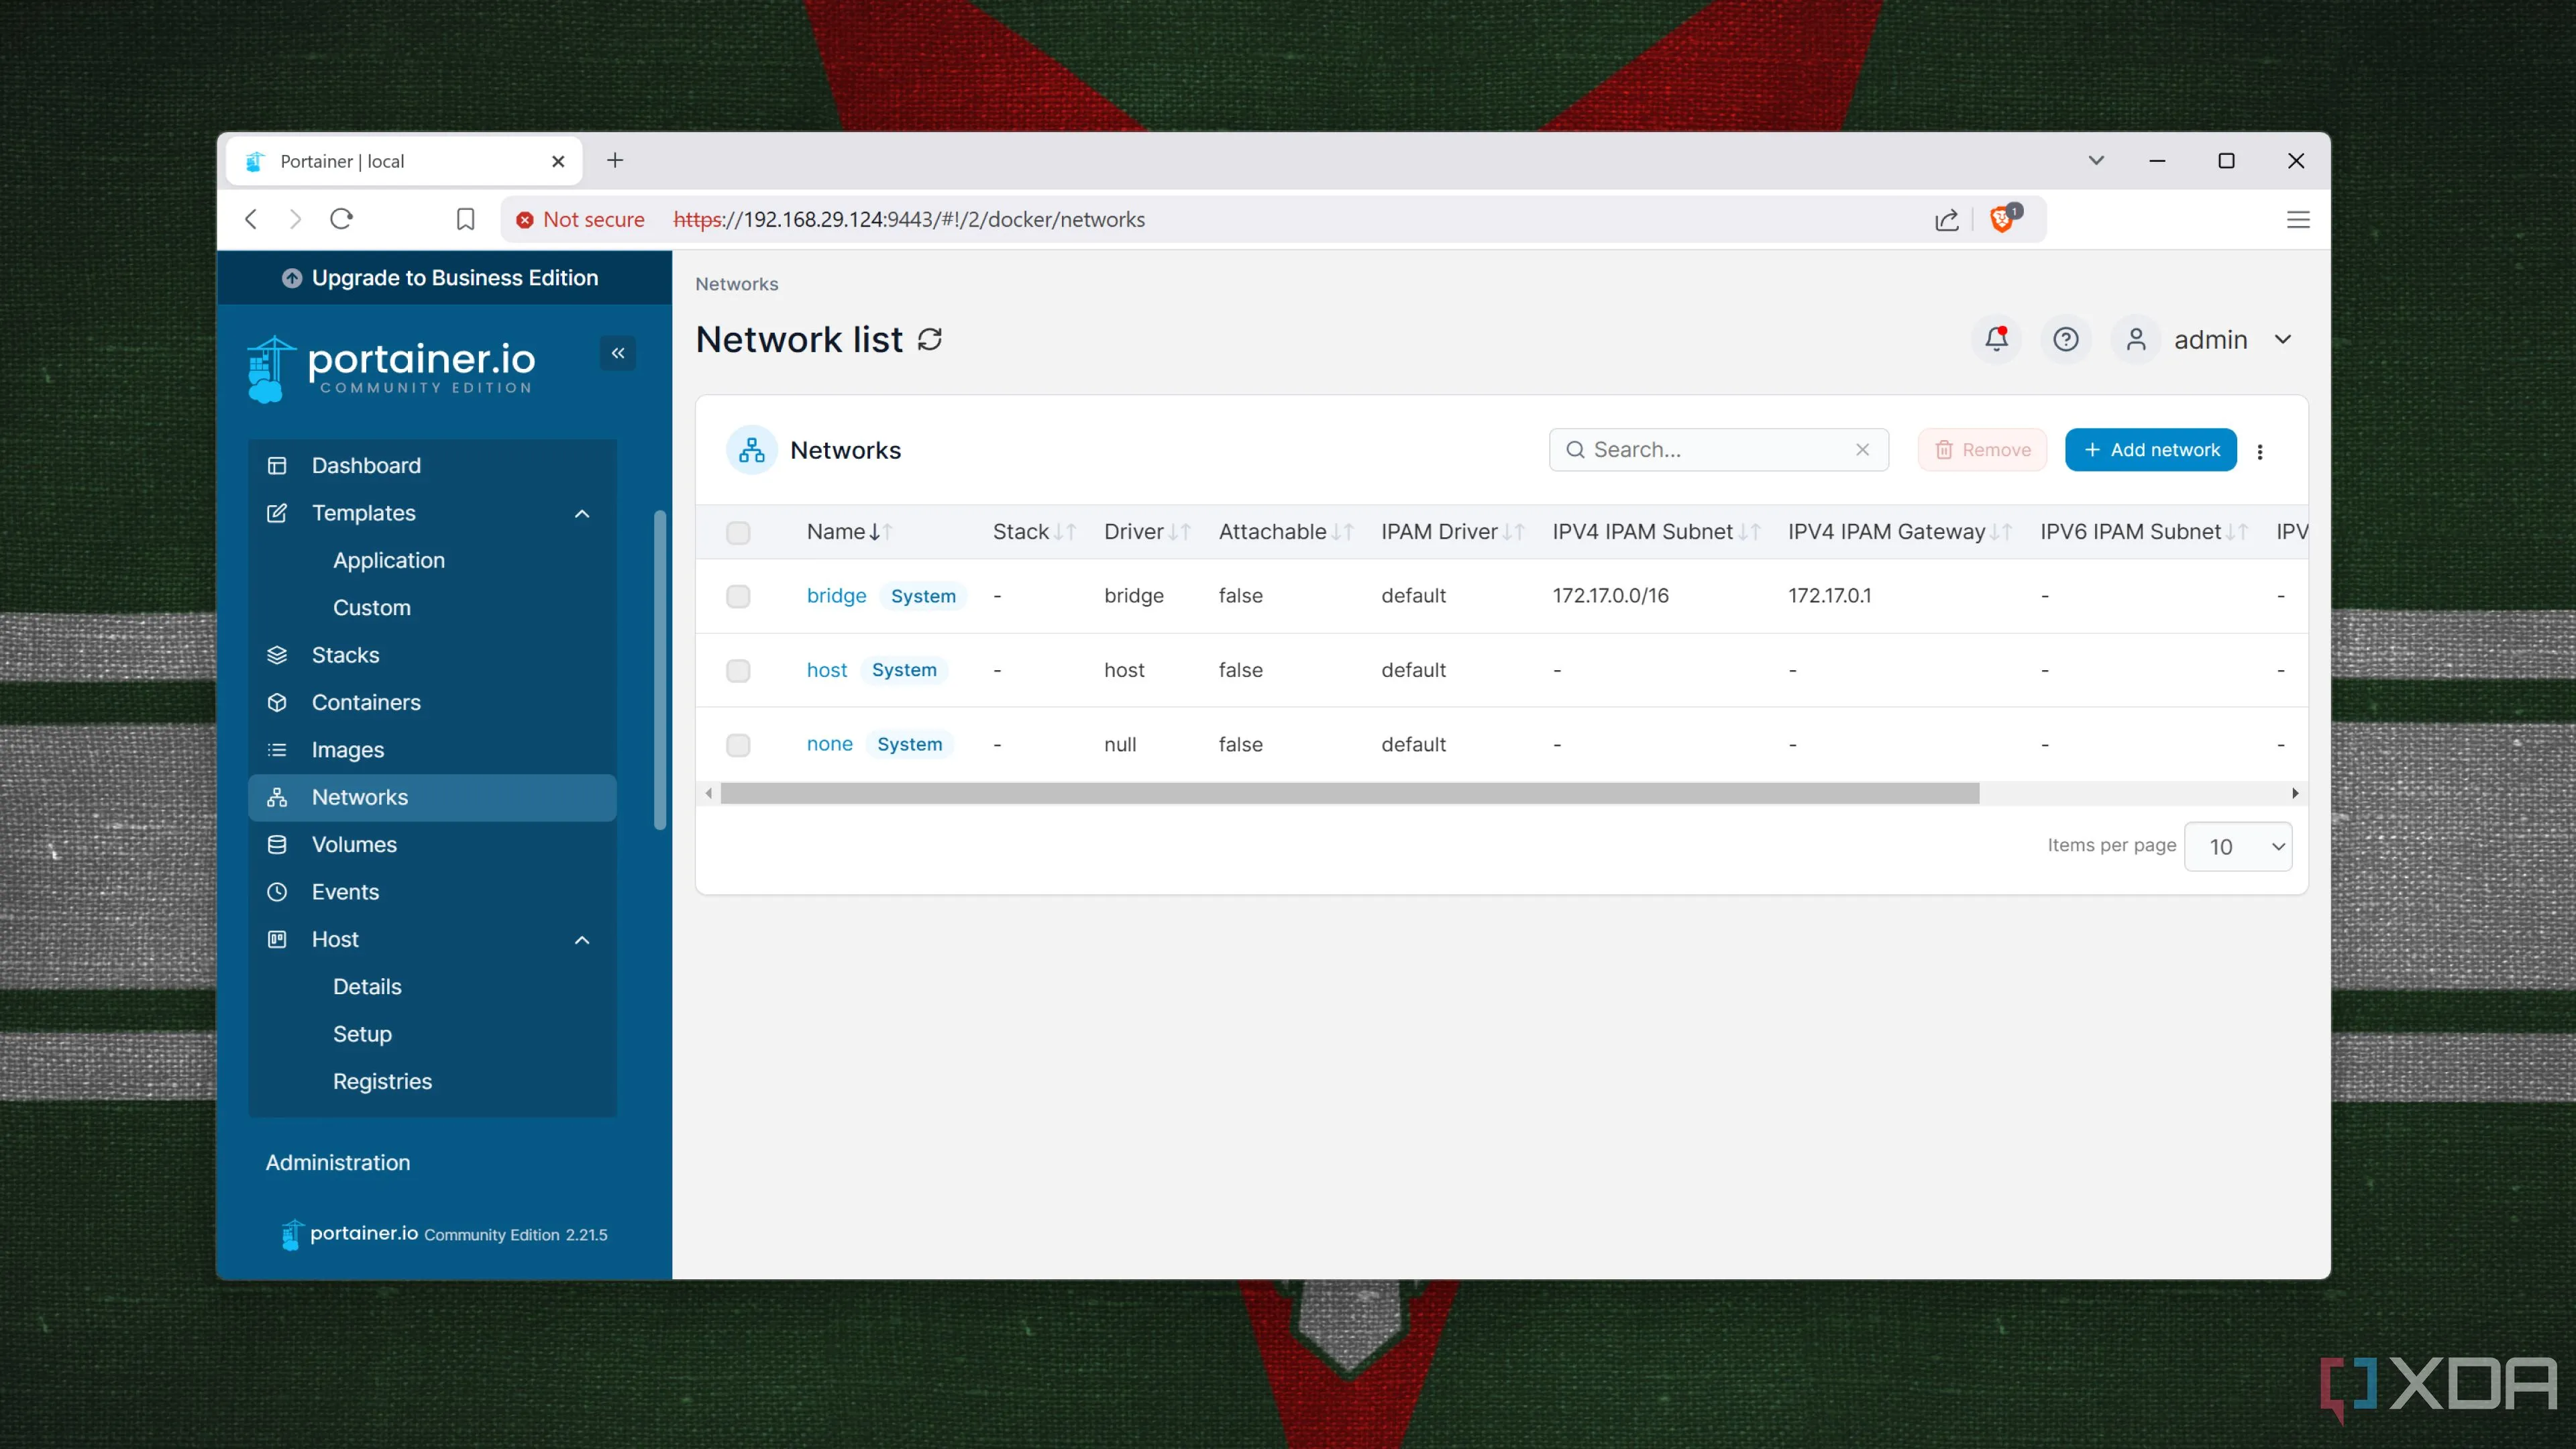Sort by the Stack column
Screen dimensions: 2576x1449
pyautogui.click(x=1034, y=532)
